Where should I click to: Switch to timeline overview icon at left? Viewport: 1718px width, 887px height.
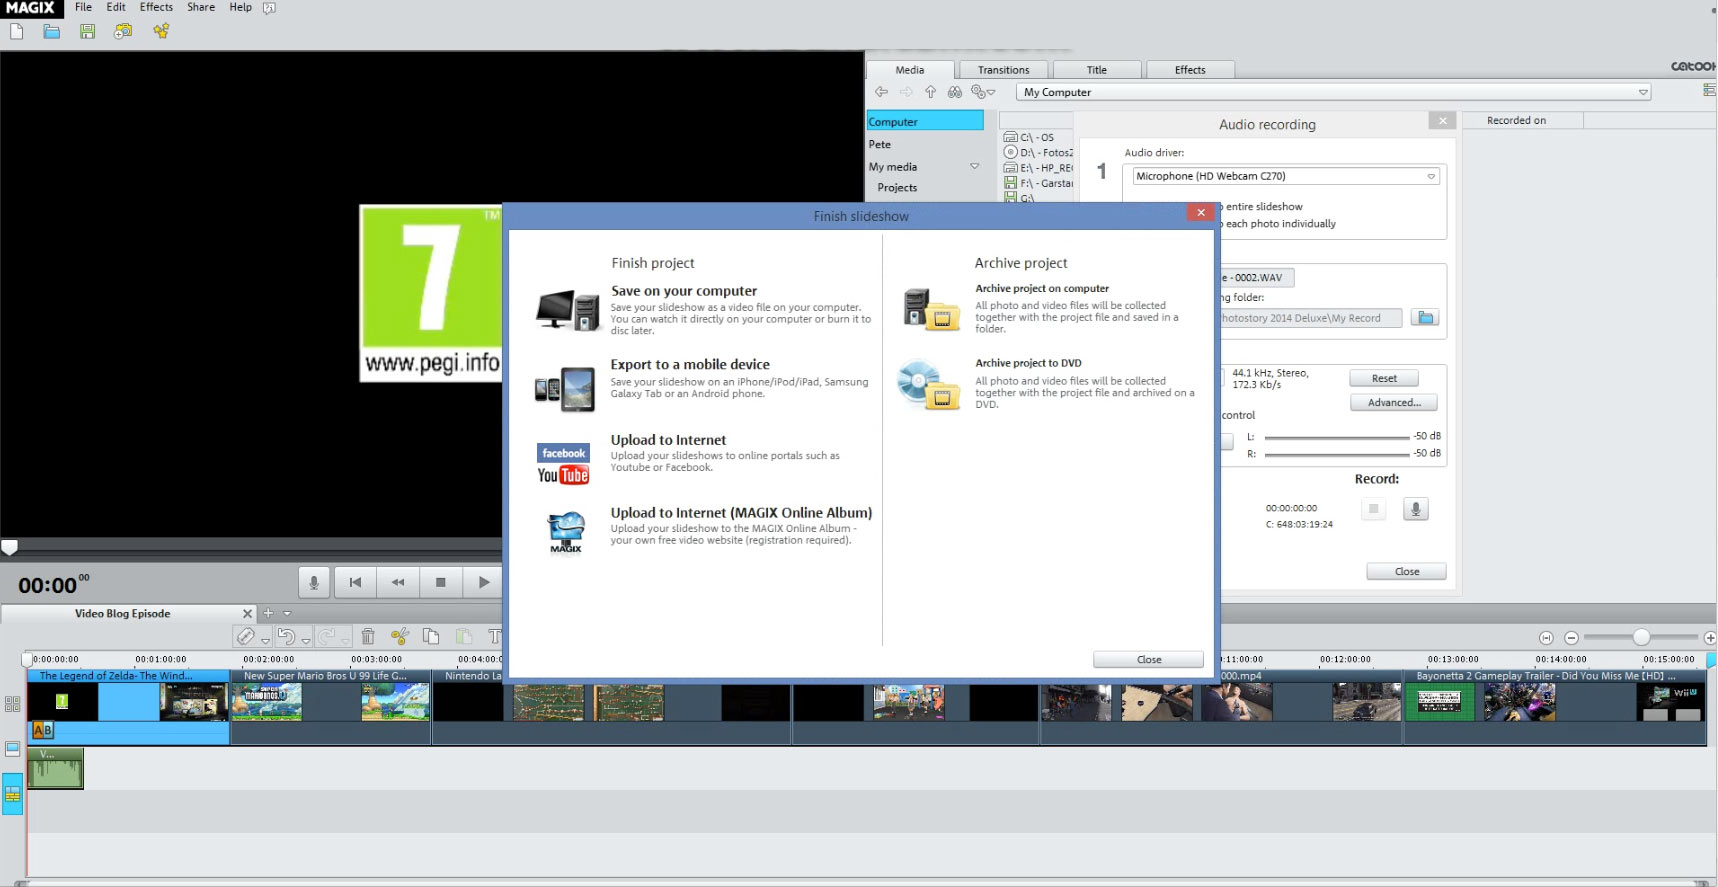12,749
